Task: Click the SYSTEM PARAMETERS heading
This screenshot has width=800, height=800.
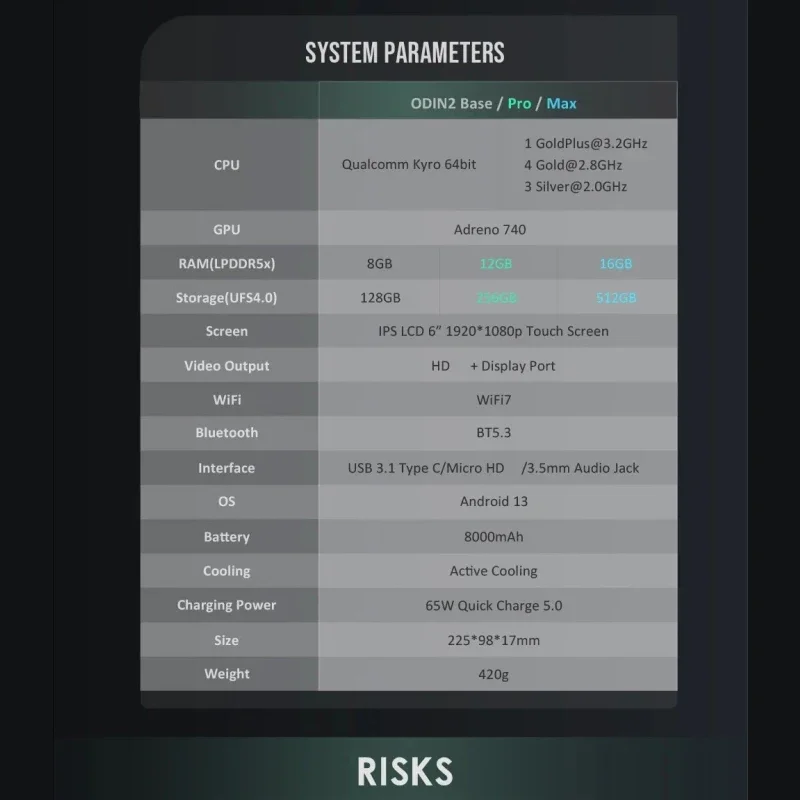Action: coord(404,52)
